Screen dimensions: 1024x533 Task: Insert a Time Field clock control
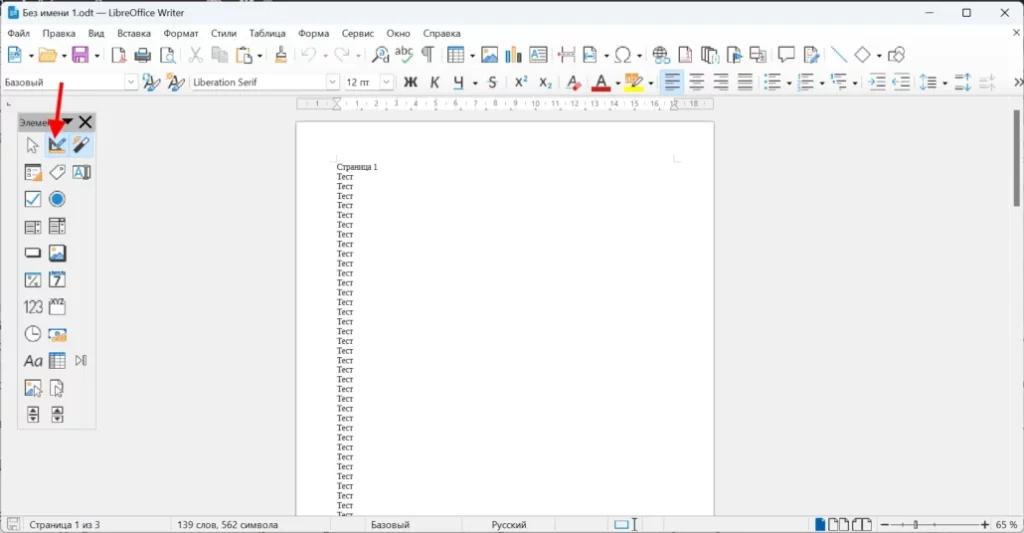click(32, 334)
